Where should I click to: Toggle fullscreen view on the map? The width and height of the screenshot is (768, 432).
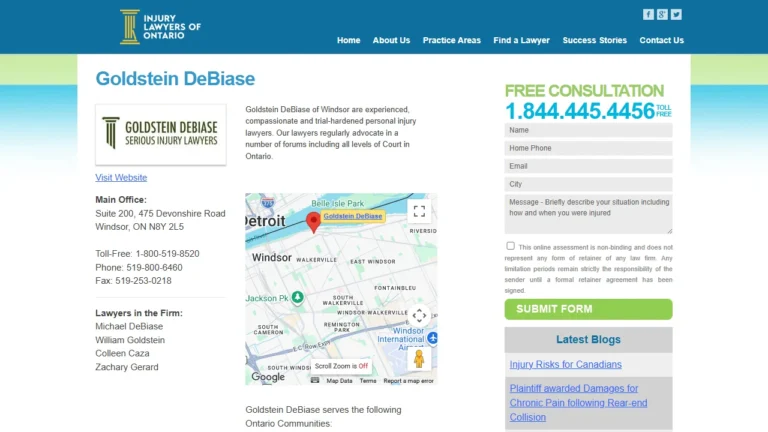[x=419, y=211]
